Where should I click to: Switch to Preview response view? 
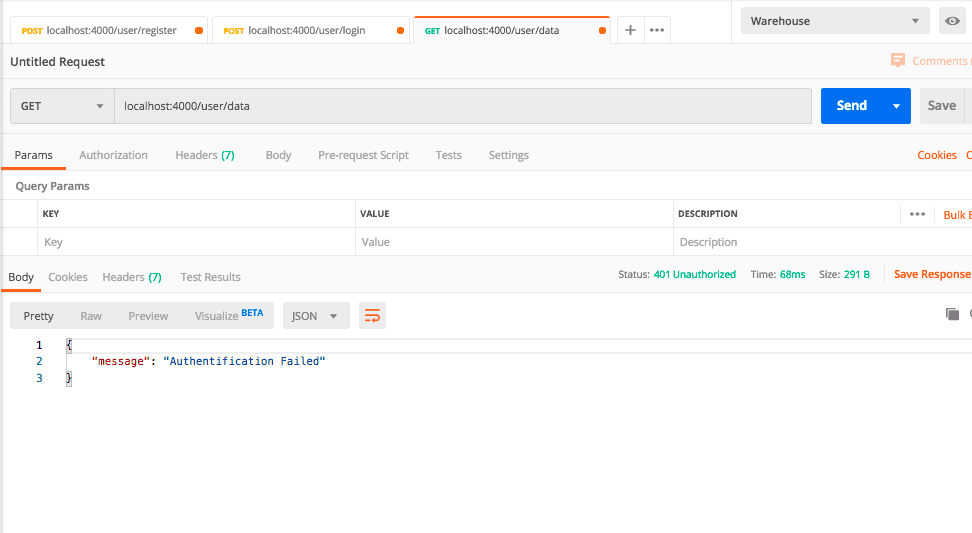(148, 316)
